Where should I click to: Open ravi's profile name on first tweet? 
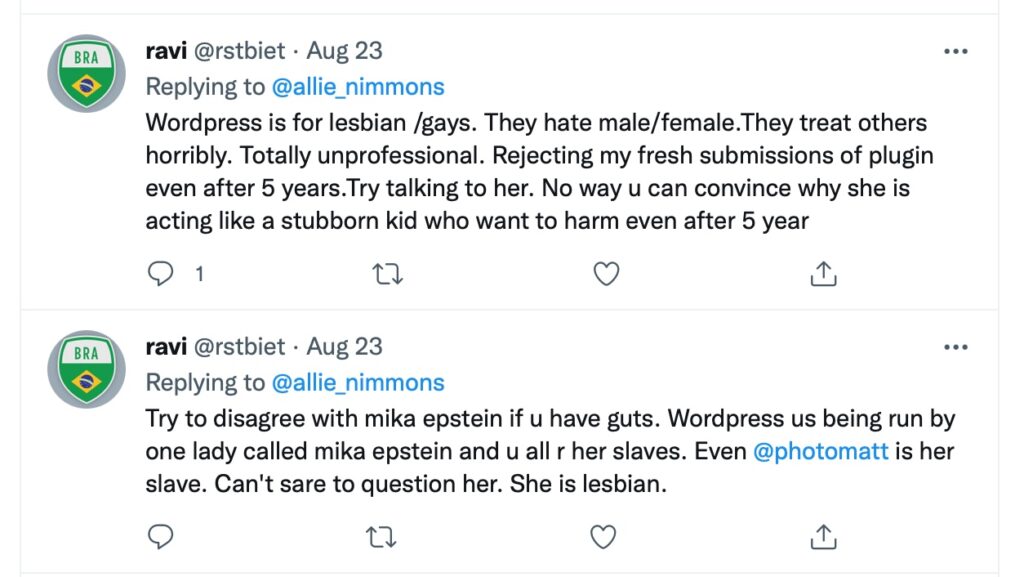pos(166,51)
